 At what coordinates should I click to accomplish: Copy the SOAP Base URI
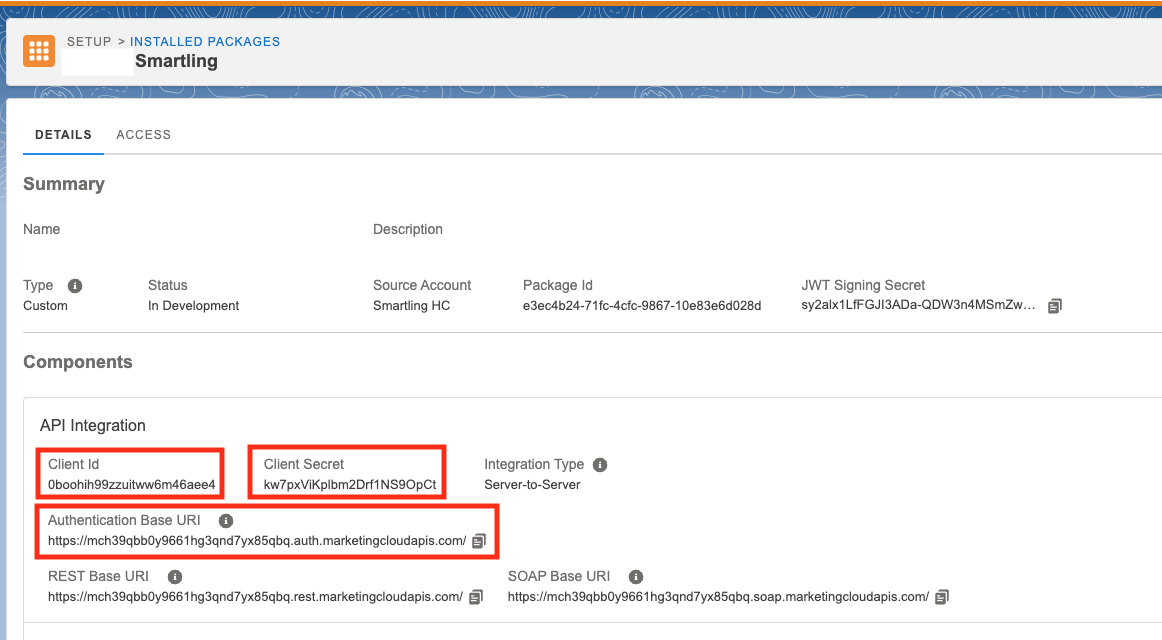pos(942,597)
